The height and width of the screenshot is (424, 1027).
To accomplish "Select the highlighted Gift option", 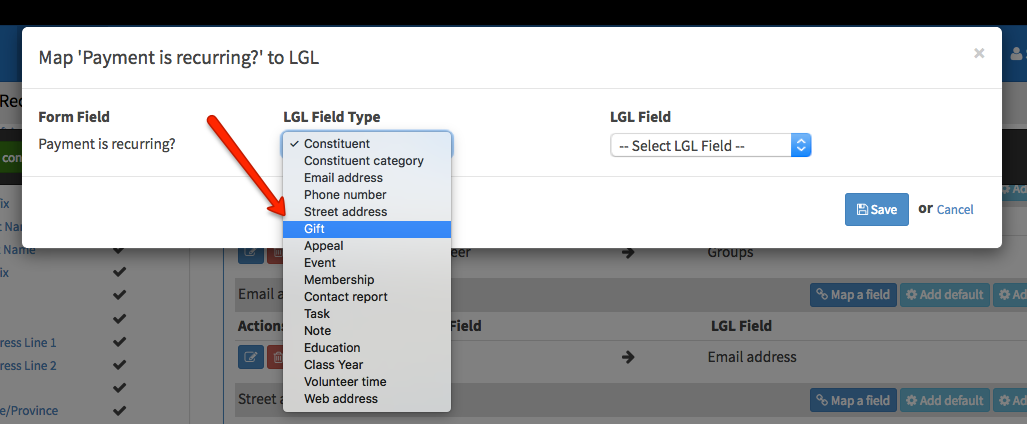I will click(x=367, y=229).
